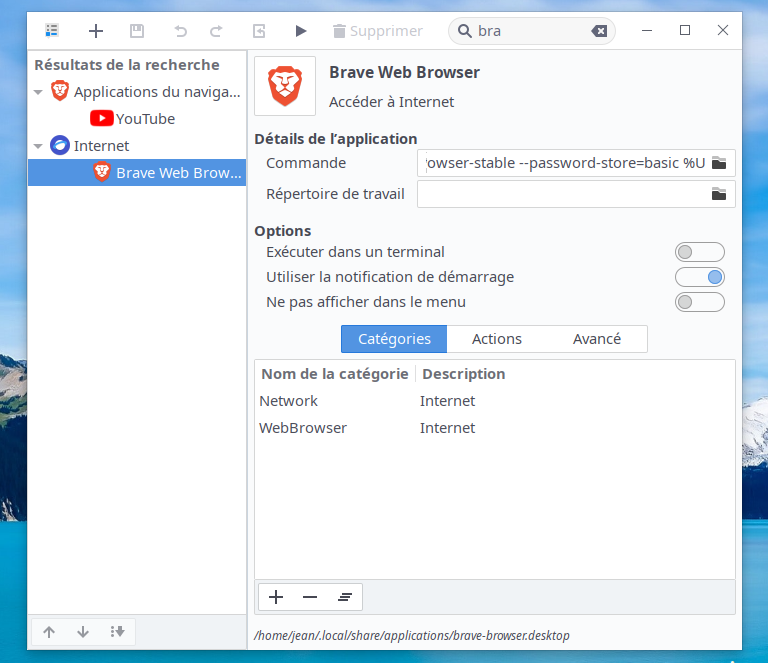Screen dimensions: 768x663
Task: Click the undo arrow in toolbar
Action: [x=181, y=31]
